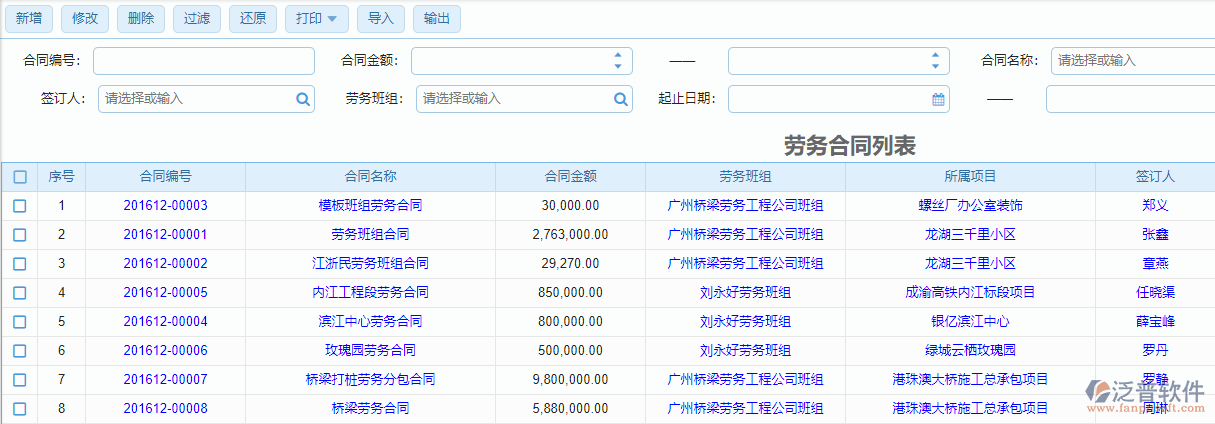Select the checkbox for row 4 内江工程段劳务合同
Image resolution: width=1215 pixels, height=424 pixels.
20,293
